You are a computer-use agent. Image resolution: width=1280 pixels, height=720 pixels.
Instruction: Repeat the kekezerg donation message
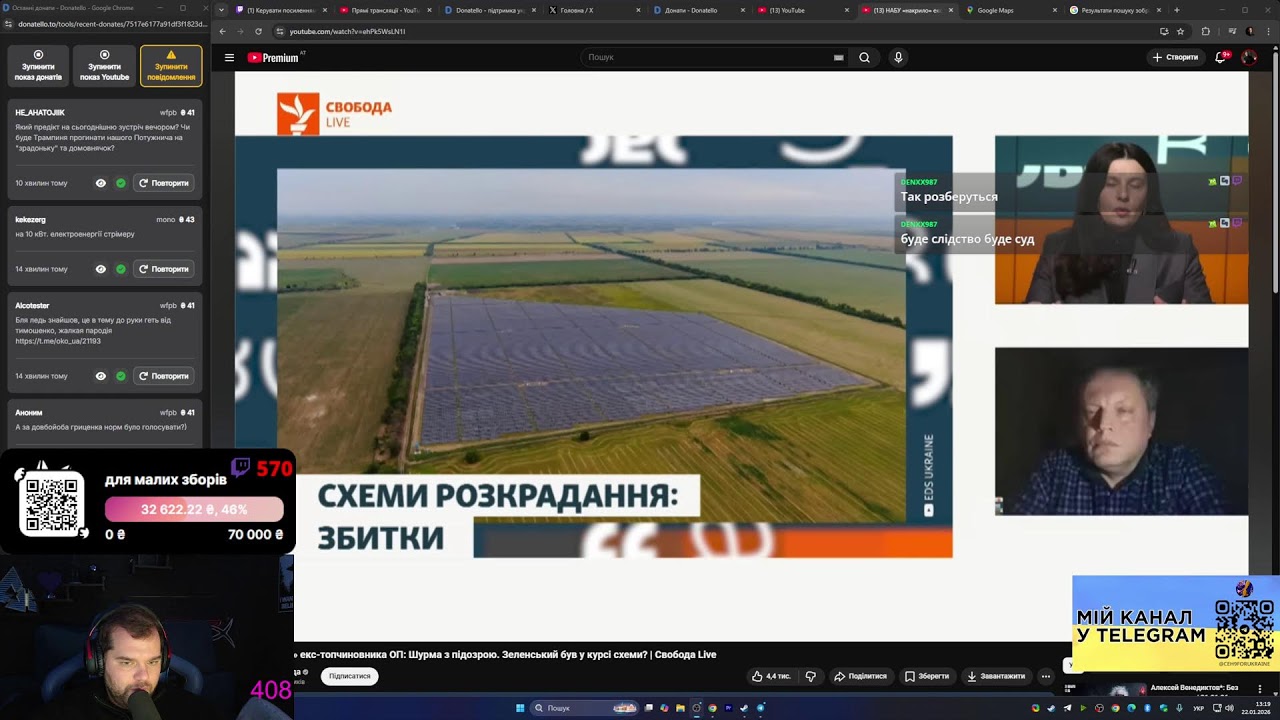[x=164, y=269]
